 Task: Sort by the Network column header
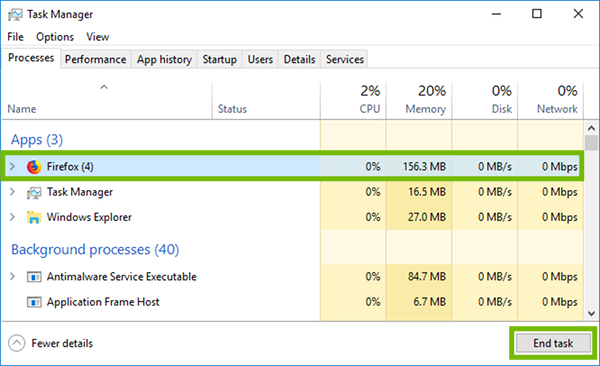(551, 101)
